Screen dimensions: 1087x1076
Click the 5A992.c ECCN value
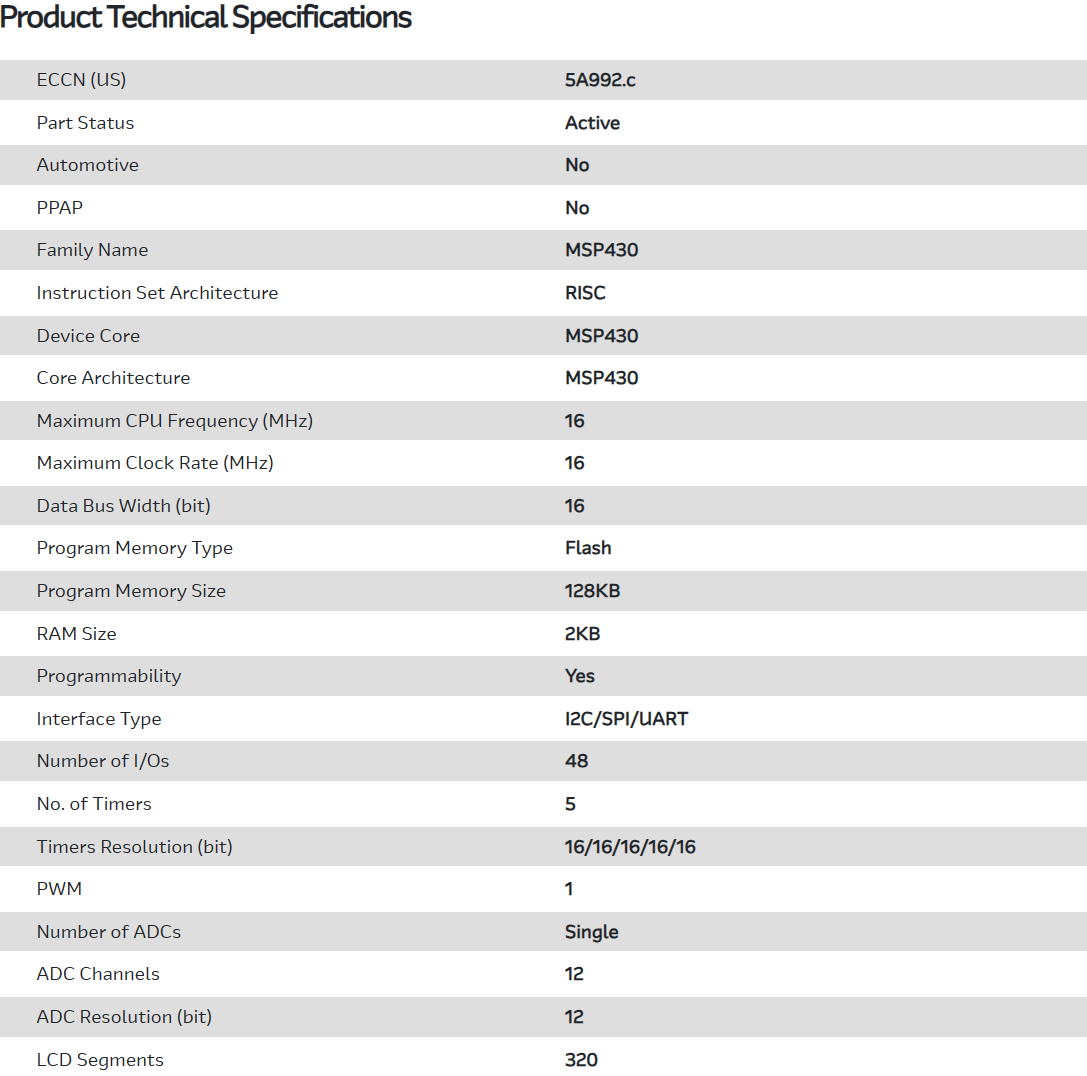click(x=600, y=80)
